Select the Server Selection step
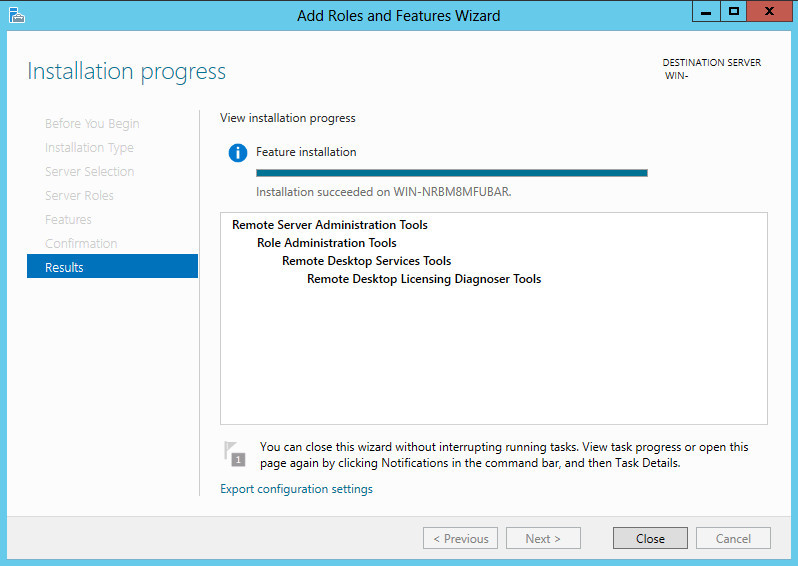Image resolution: width=798 pixels, height=566 pixels. coord(89,172)
